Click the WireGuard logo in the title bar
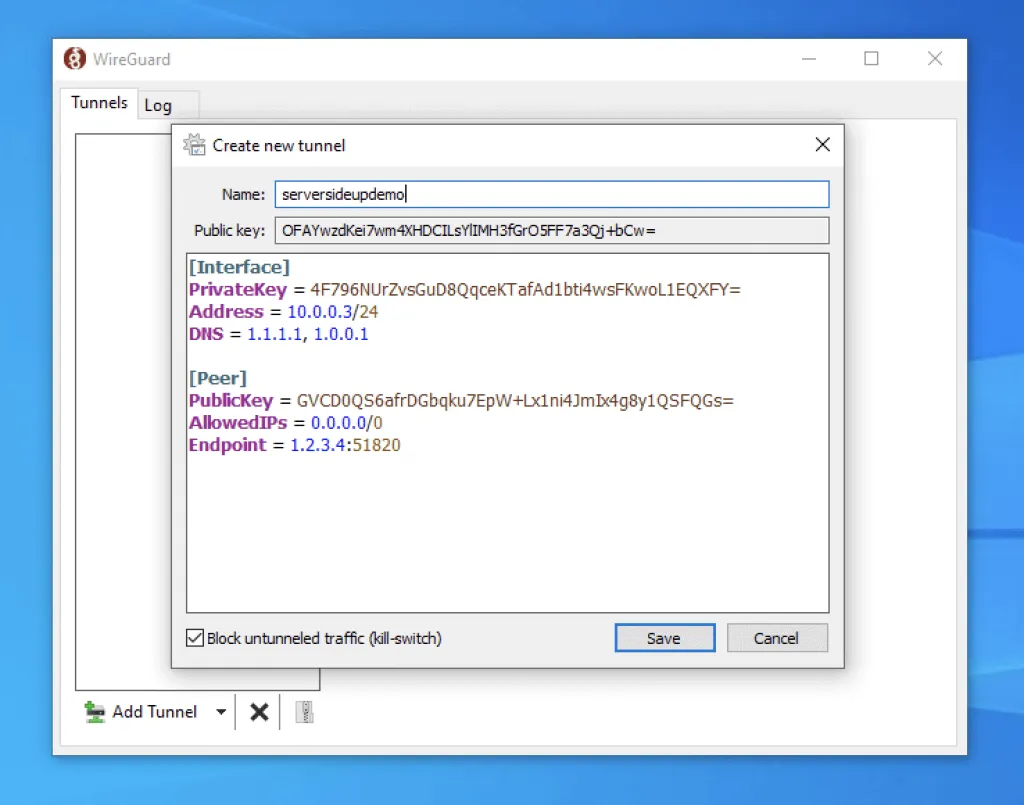The height and width of the screenshot is (805, 1024). coord(75,59)
